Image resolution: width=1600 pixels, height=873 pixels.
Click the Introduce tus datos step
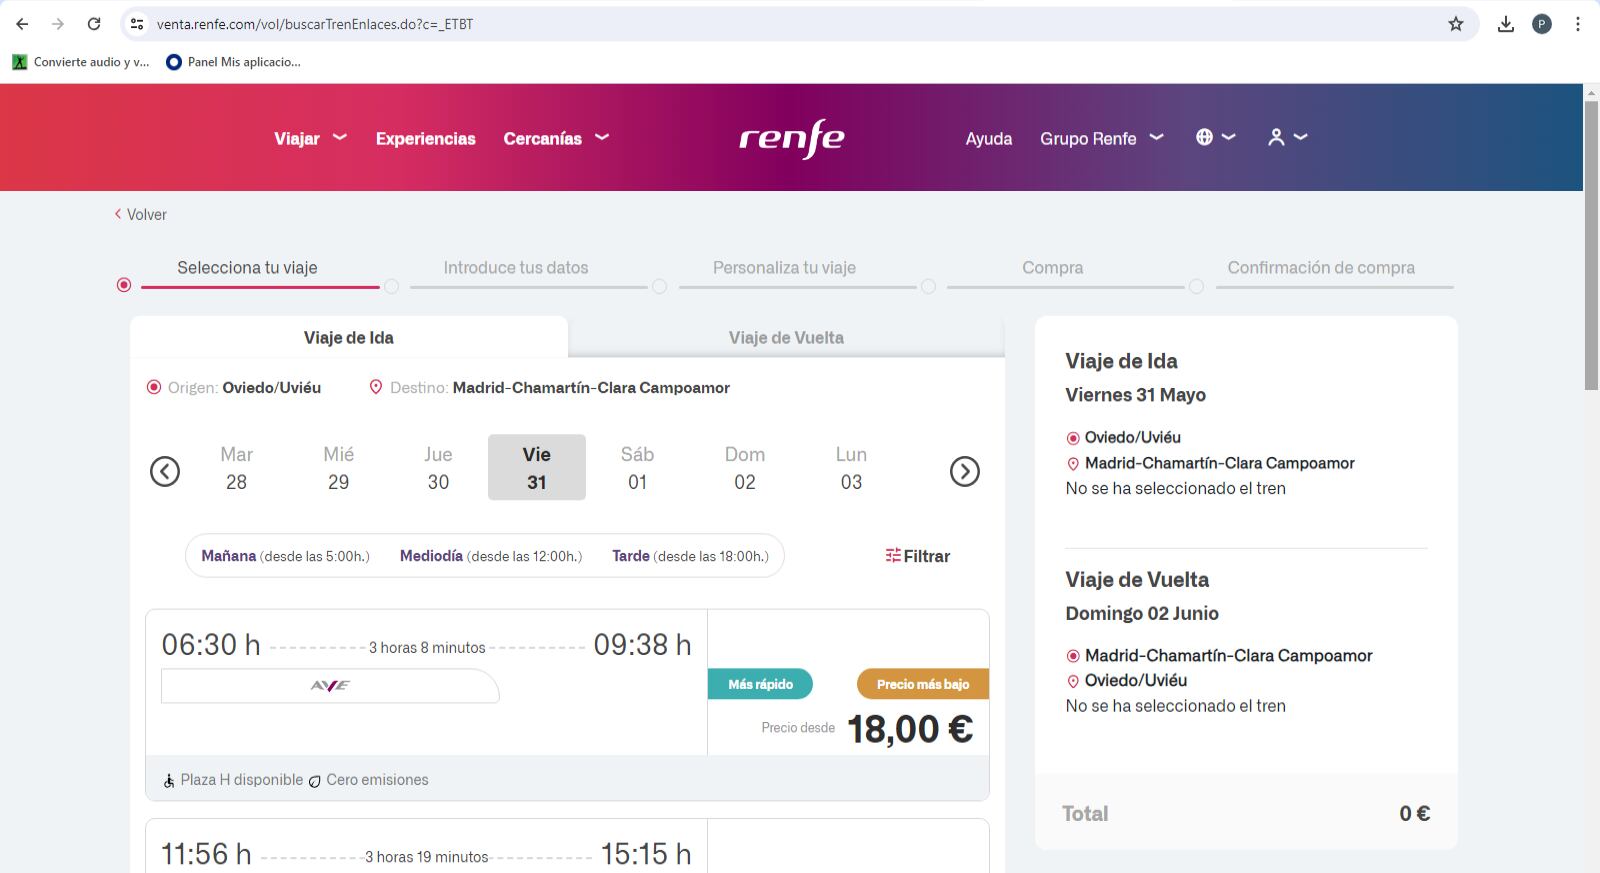(516, 267)
